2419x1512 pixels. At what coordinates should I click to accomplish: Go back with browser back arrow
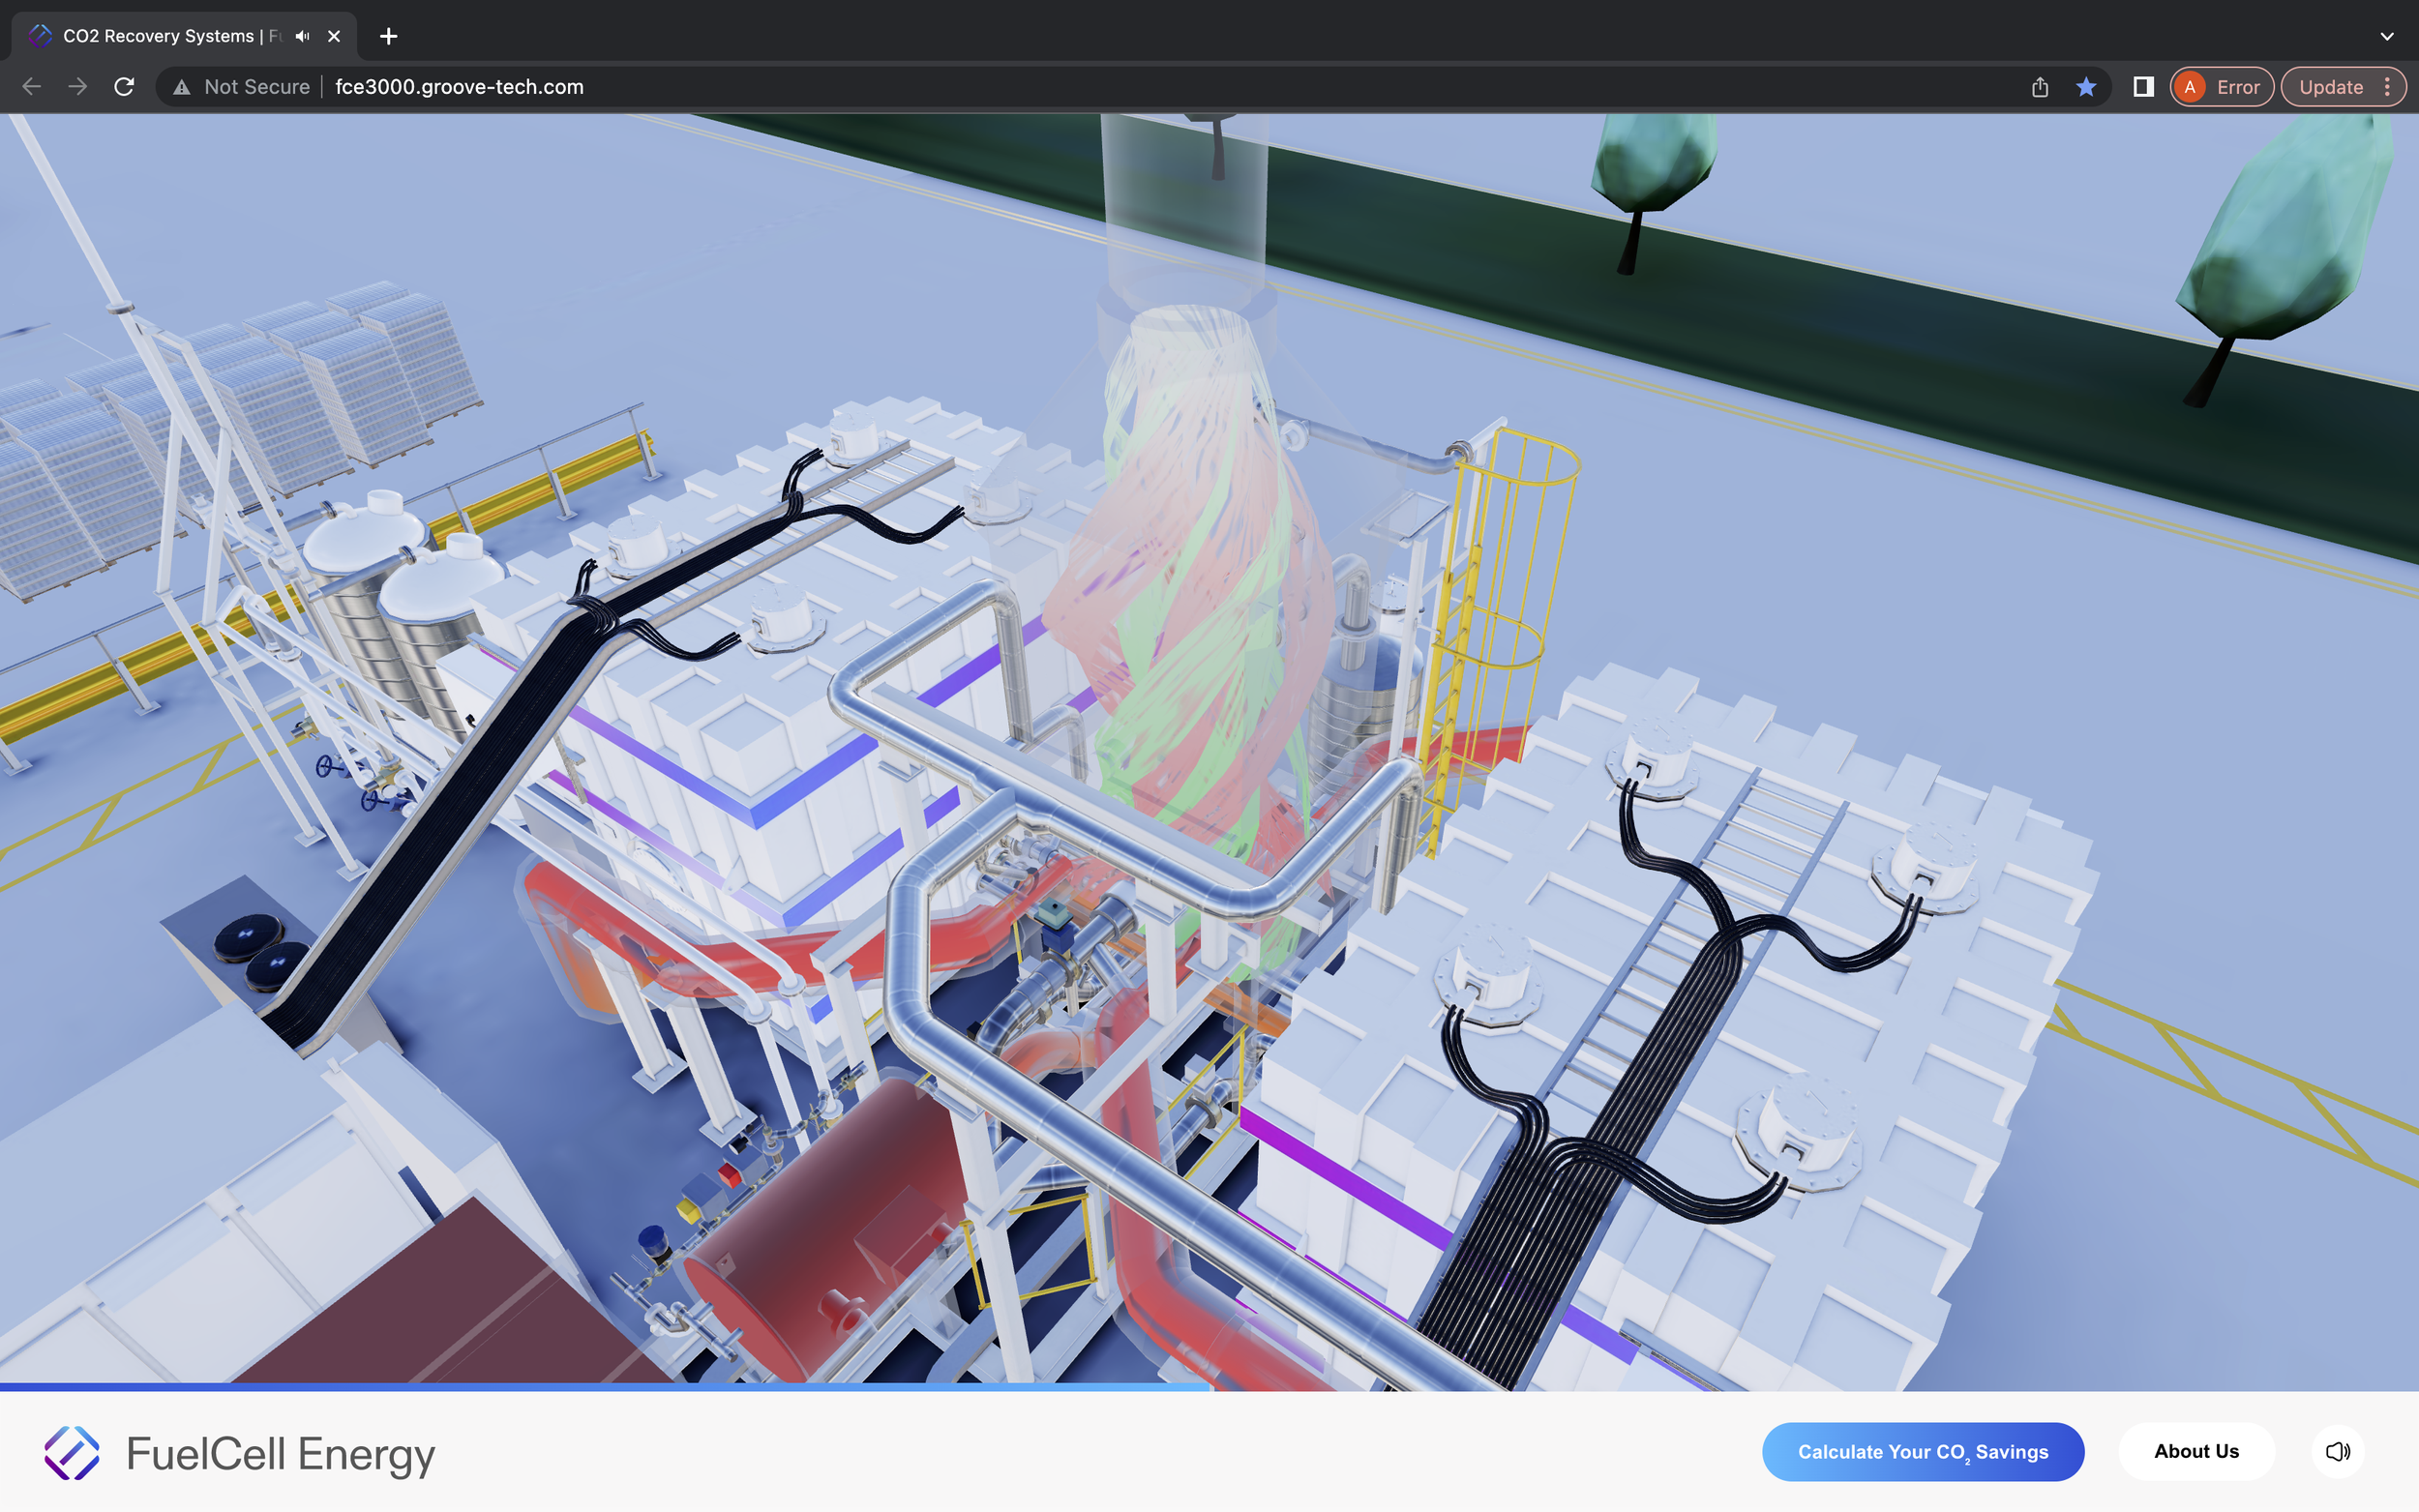click(x=32, y=87)
